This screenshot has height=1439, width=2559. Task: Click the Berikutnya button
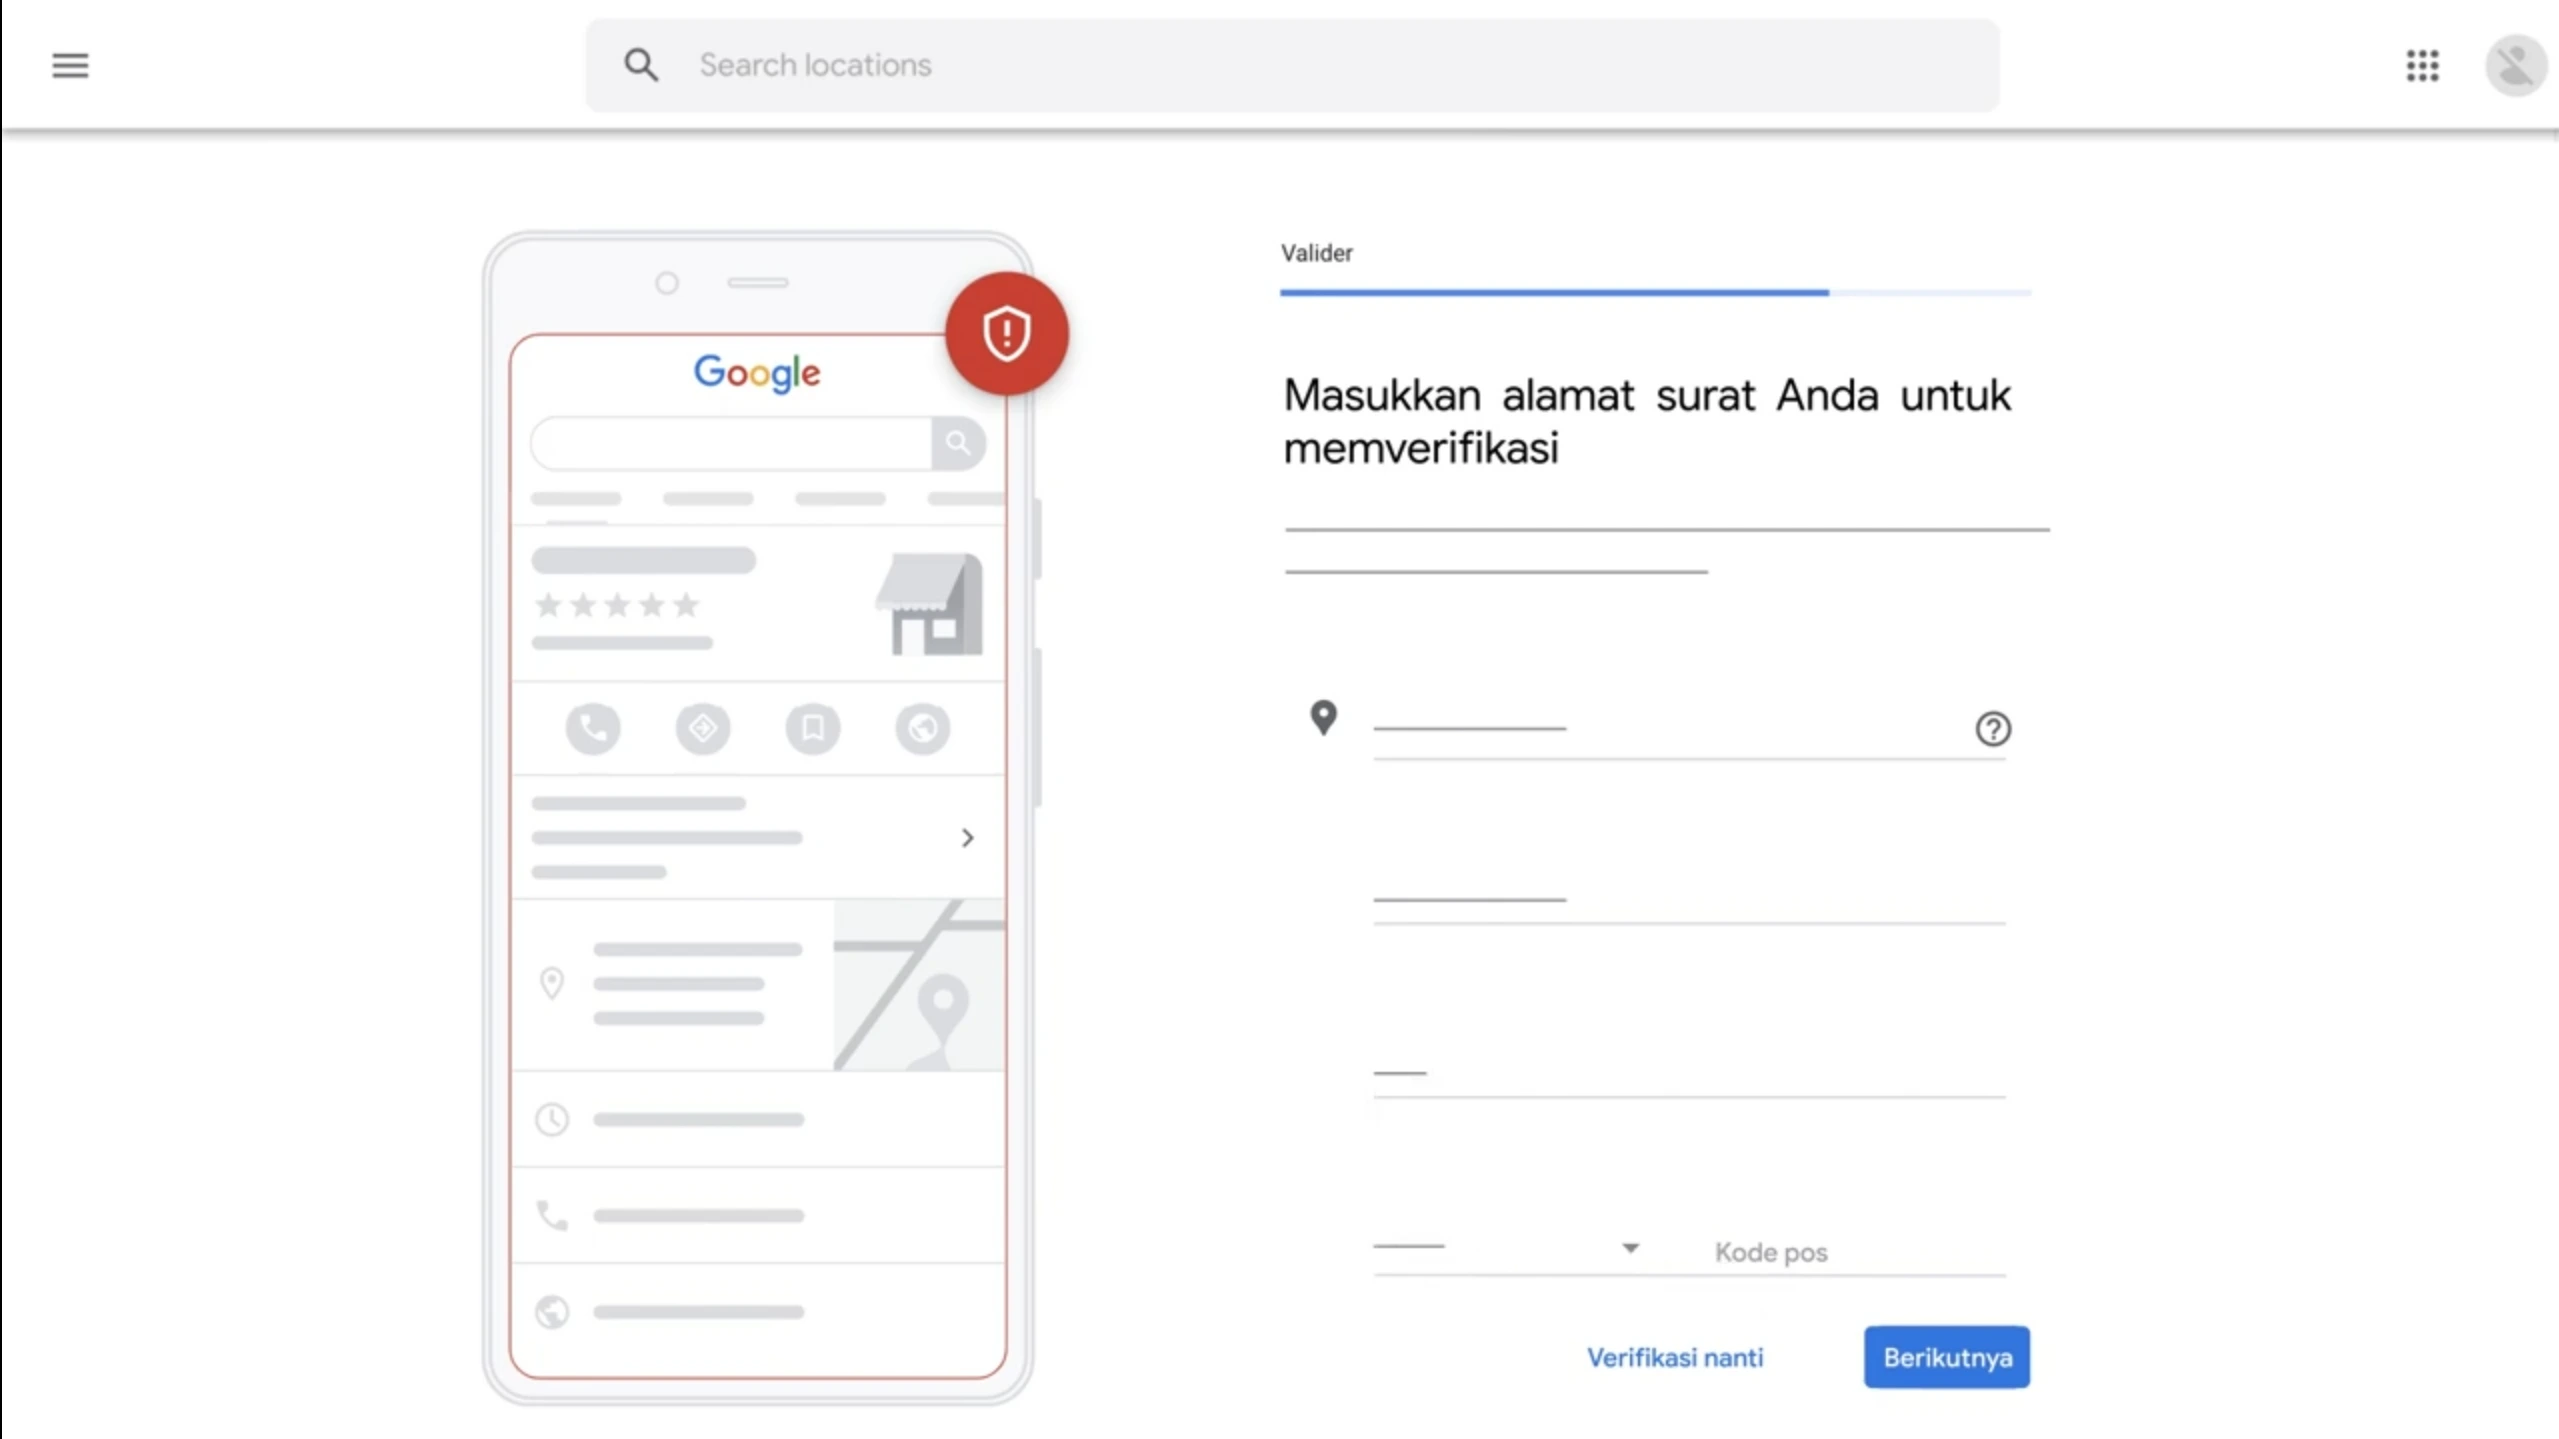(1946, 1357)
